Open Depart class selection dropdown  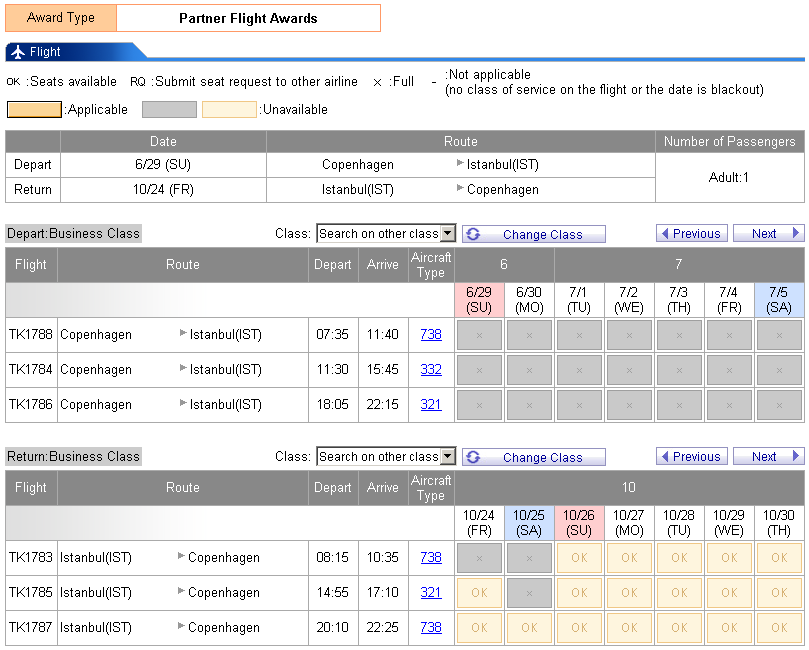[x=447, y=234]
